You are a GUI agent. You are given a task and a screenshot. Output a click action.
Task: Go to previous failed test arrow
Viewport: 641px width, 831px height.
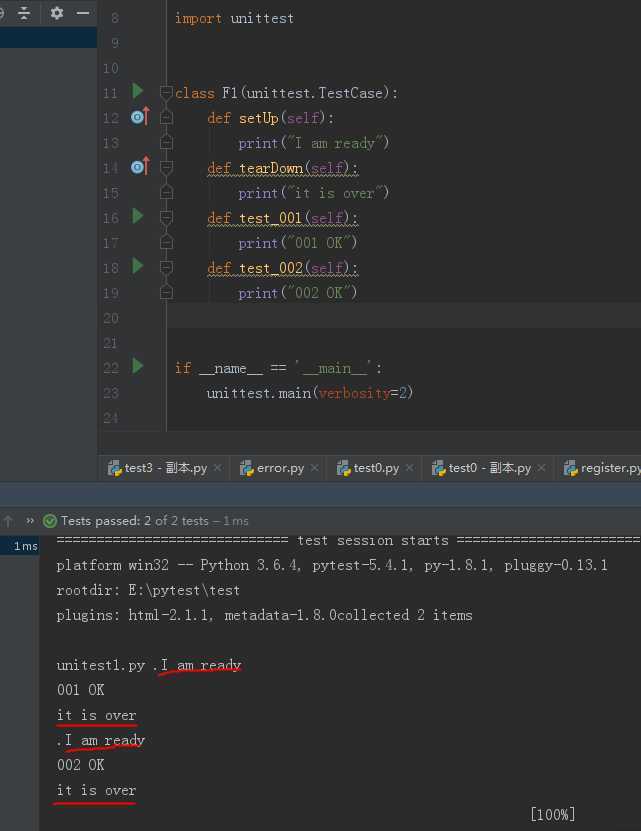(x=8, y=521)
